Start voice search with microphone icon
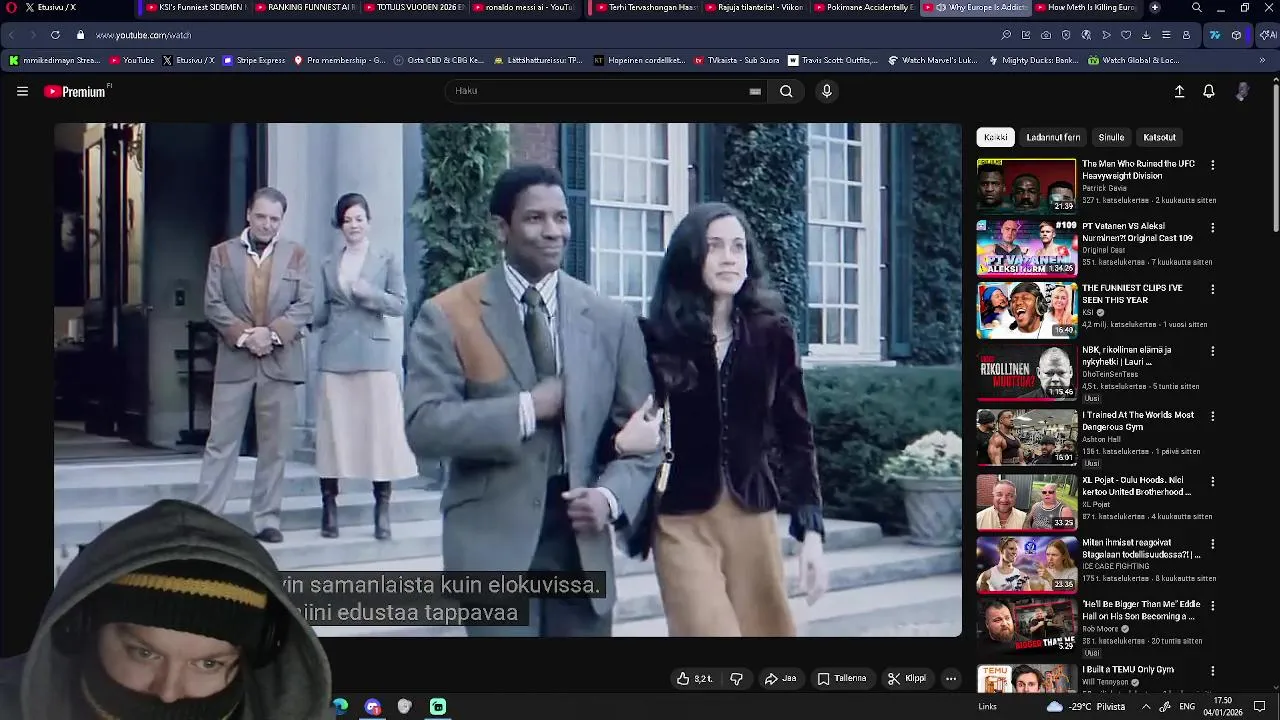The width and height of the screenshot is (1280, 720). tap(826, 91)
